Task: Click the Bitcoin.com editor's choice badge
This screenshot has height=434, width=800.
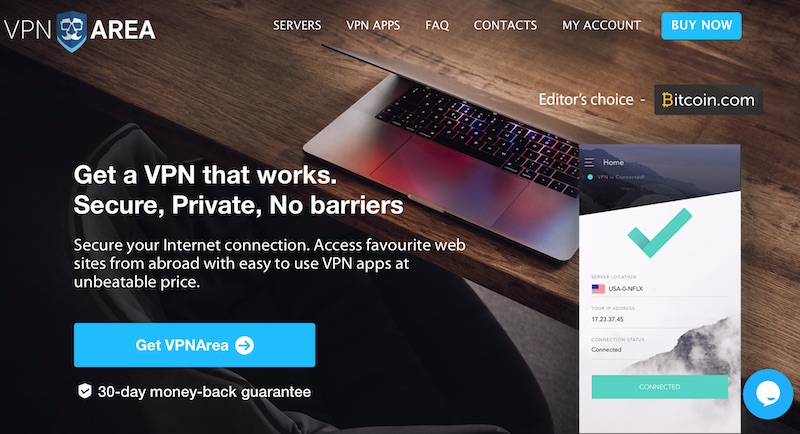Action: tap(708, 99)
